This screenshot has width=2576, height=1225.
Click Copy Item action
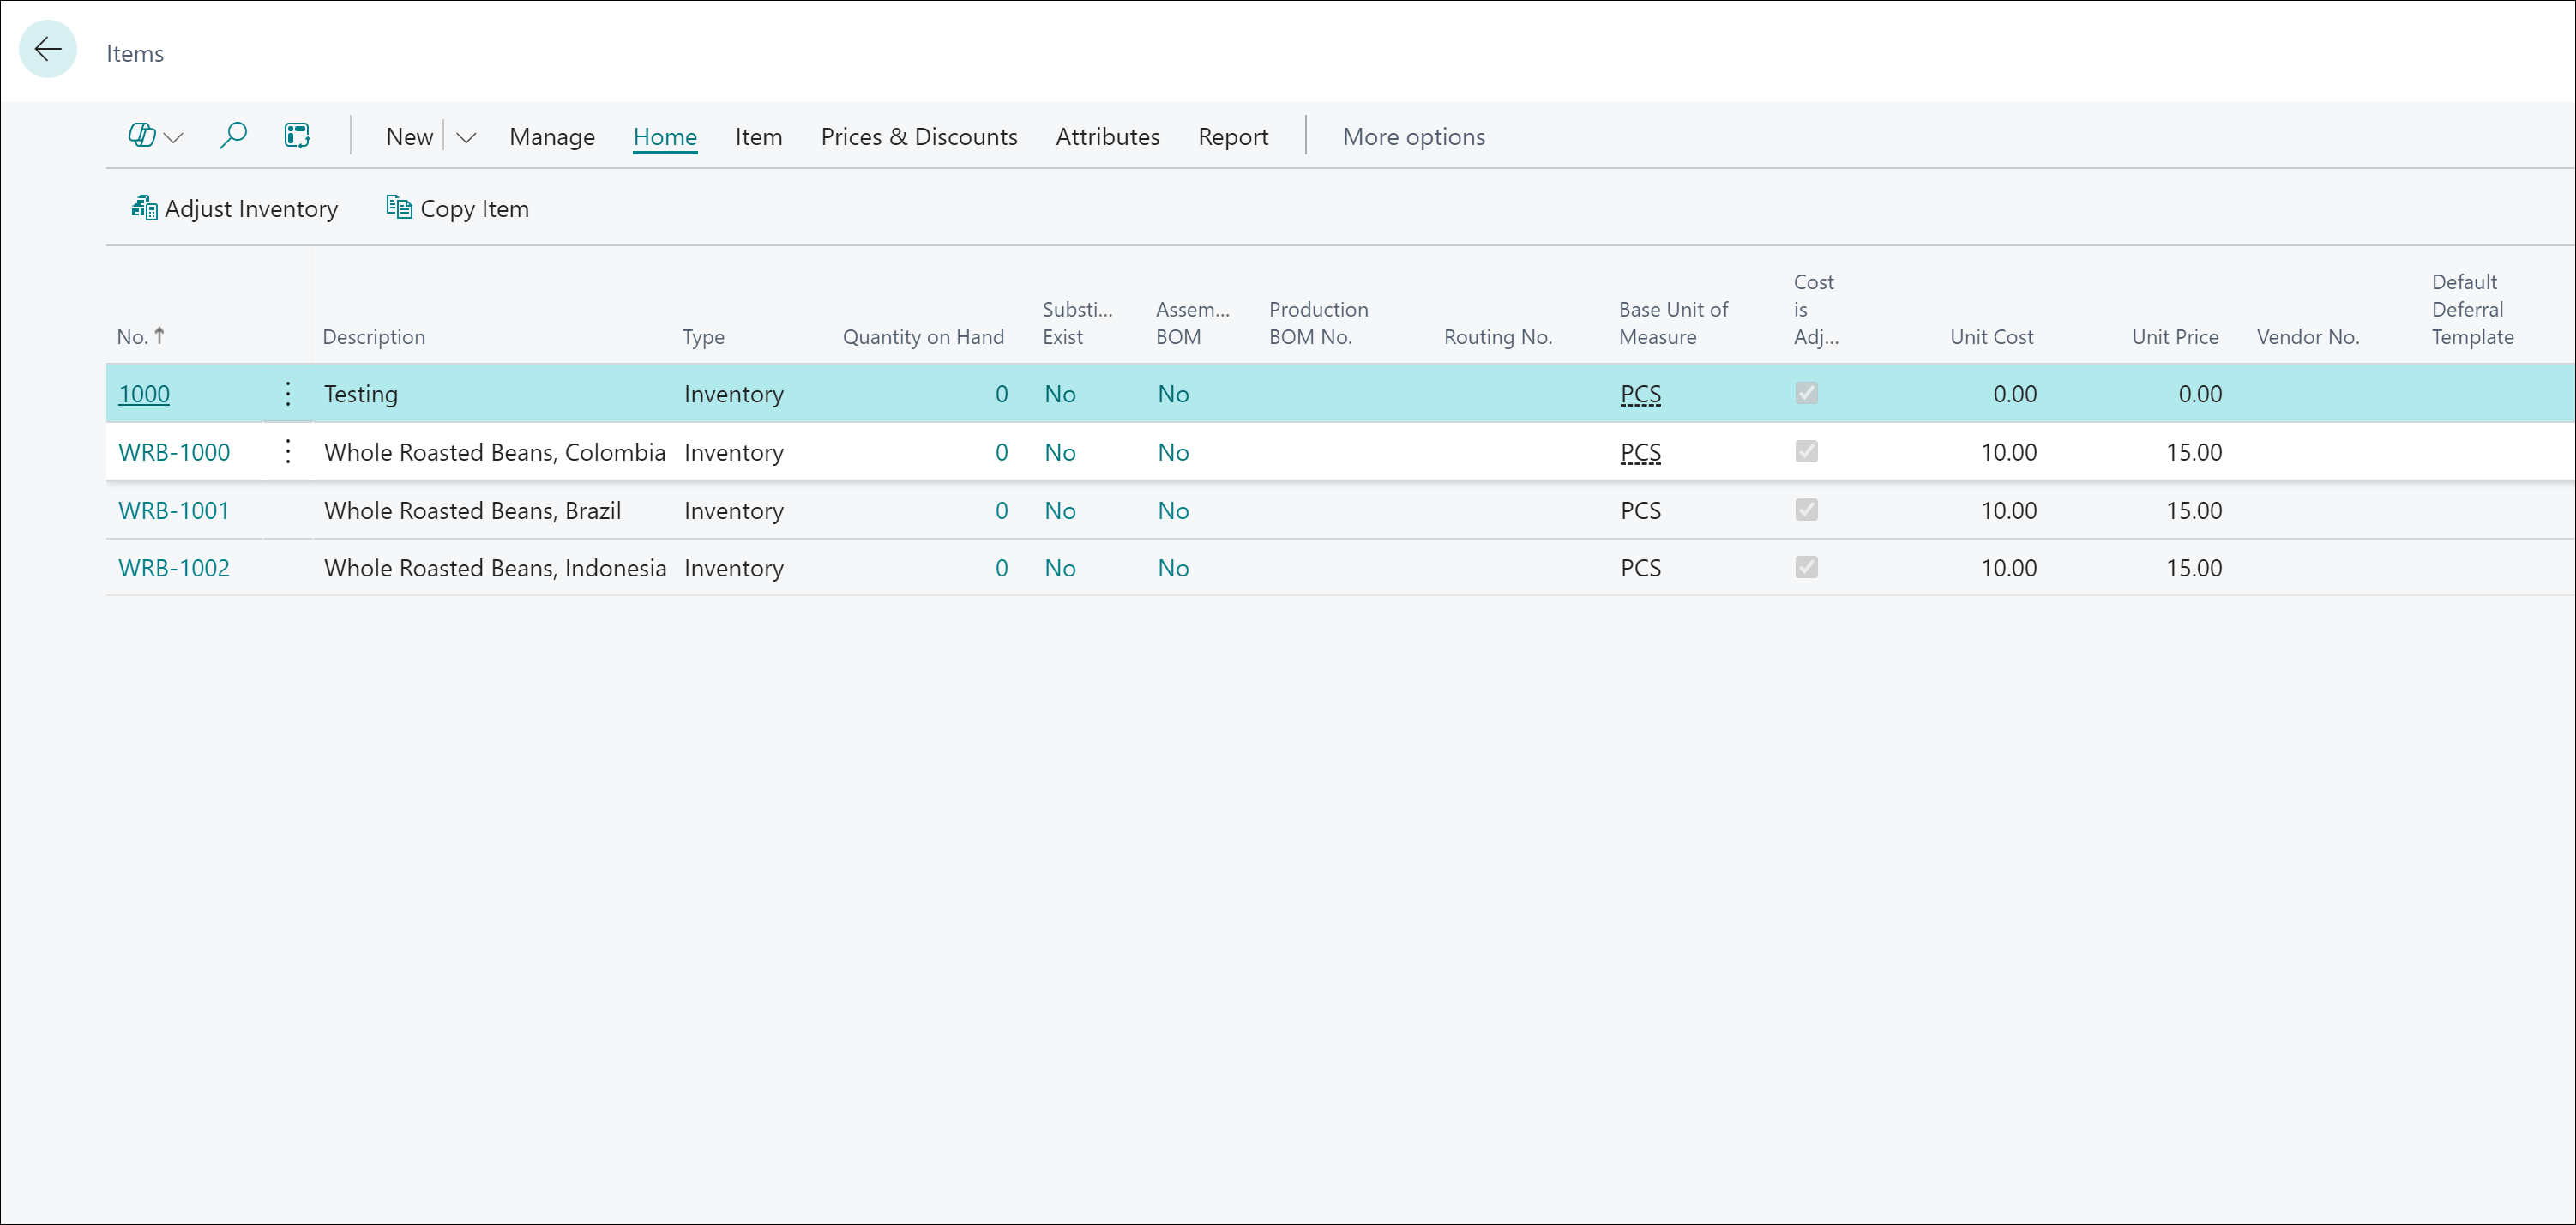click(458, 208)
